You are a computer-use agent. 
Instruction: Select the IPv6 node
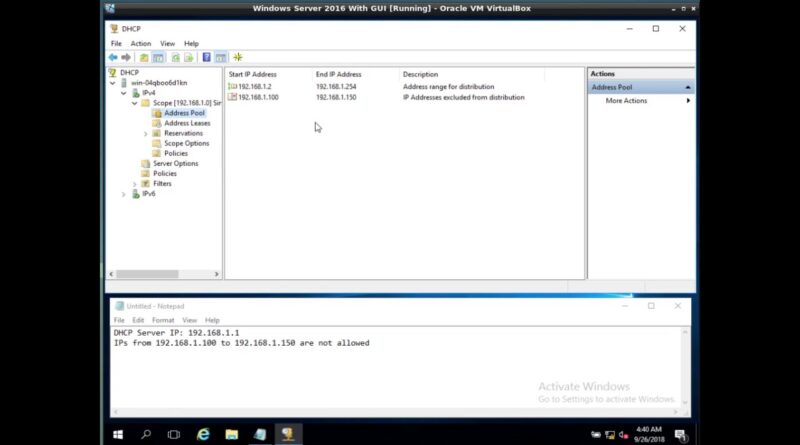[148, 194]
